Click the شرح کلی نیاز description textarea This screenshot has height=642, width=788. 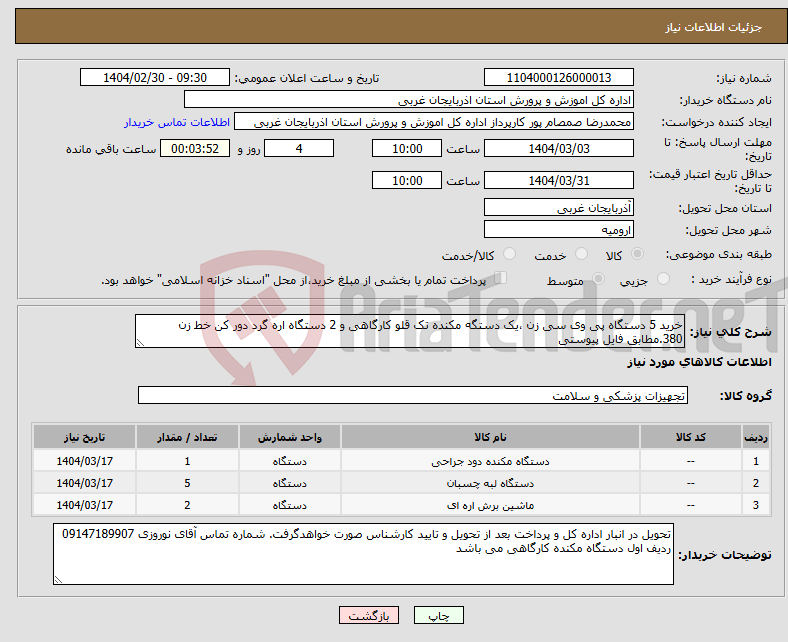(410, 331)
